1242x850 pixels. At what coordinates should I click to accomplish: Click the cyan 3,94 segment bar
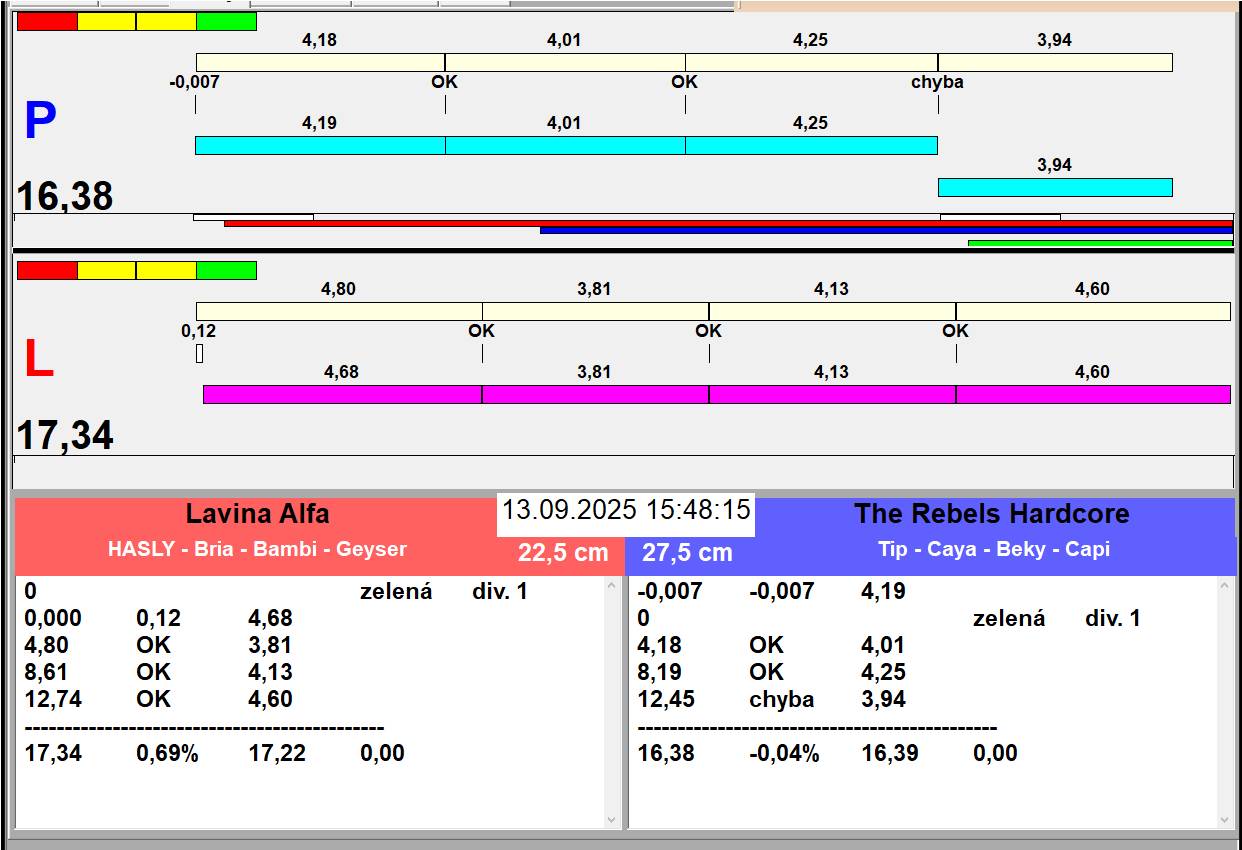1054,187
